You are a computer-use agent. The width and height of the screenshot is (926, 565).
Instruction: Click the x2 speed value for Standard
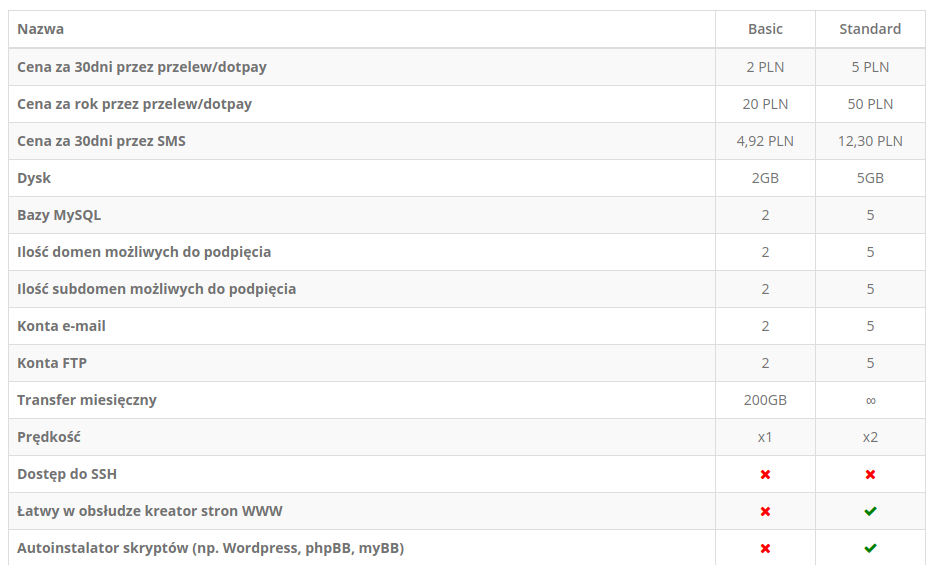(x=870, y=437)
